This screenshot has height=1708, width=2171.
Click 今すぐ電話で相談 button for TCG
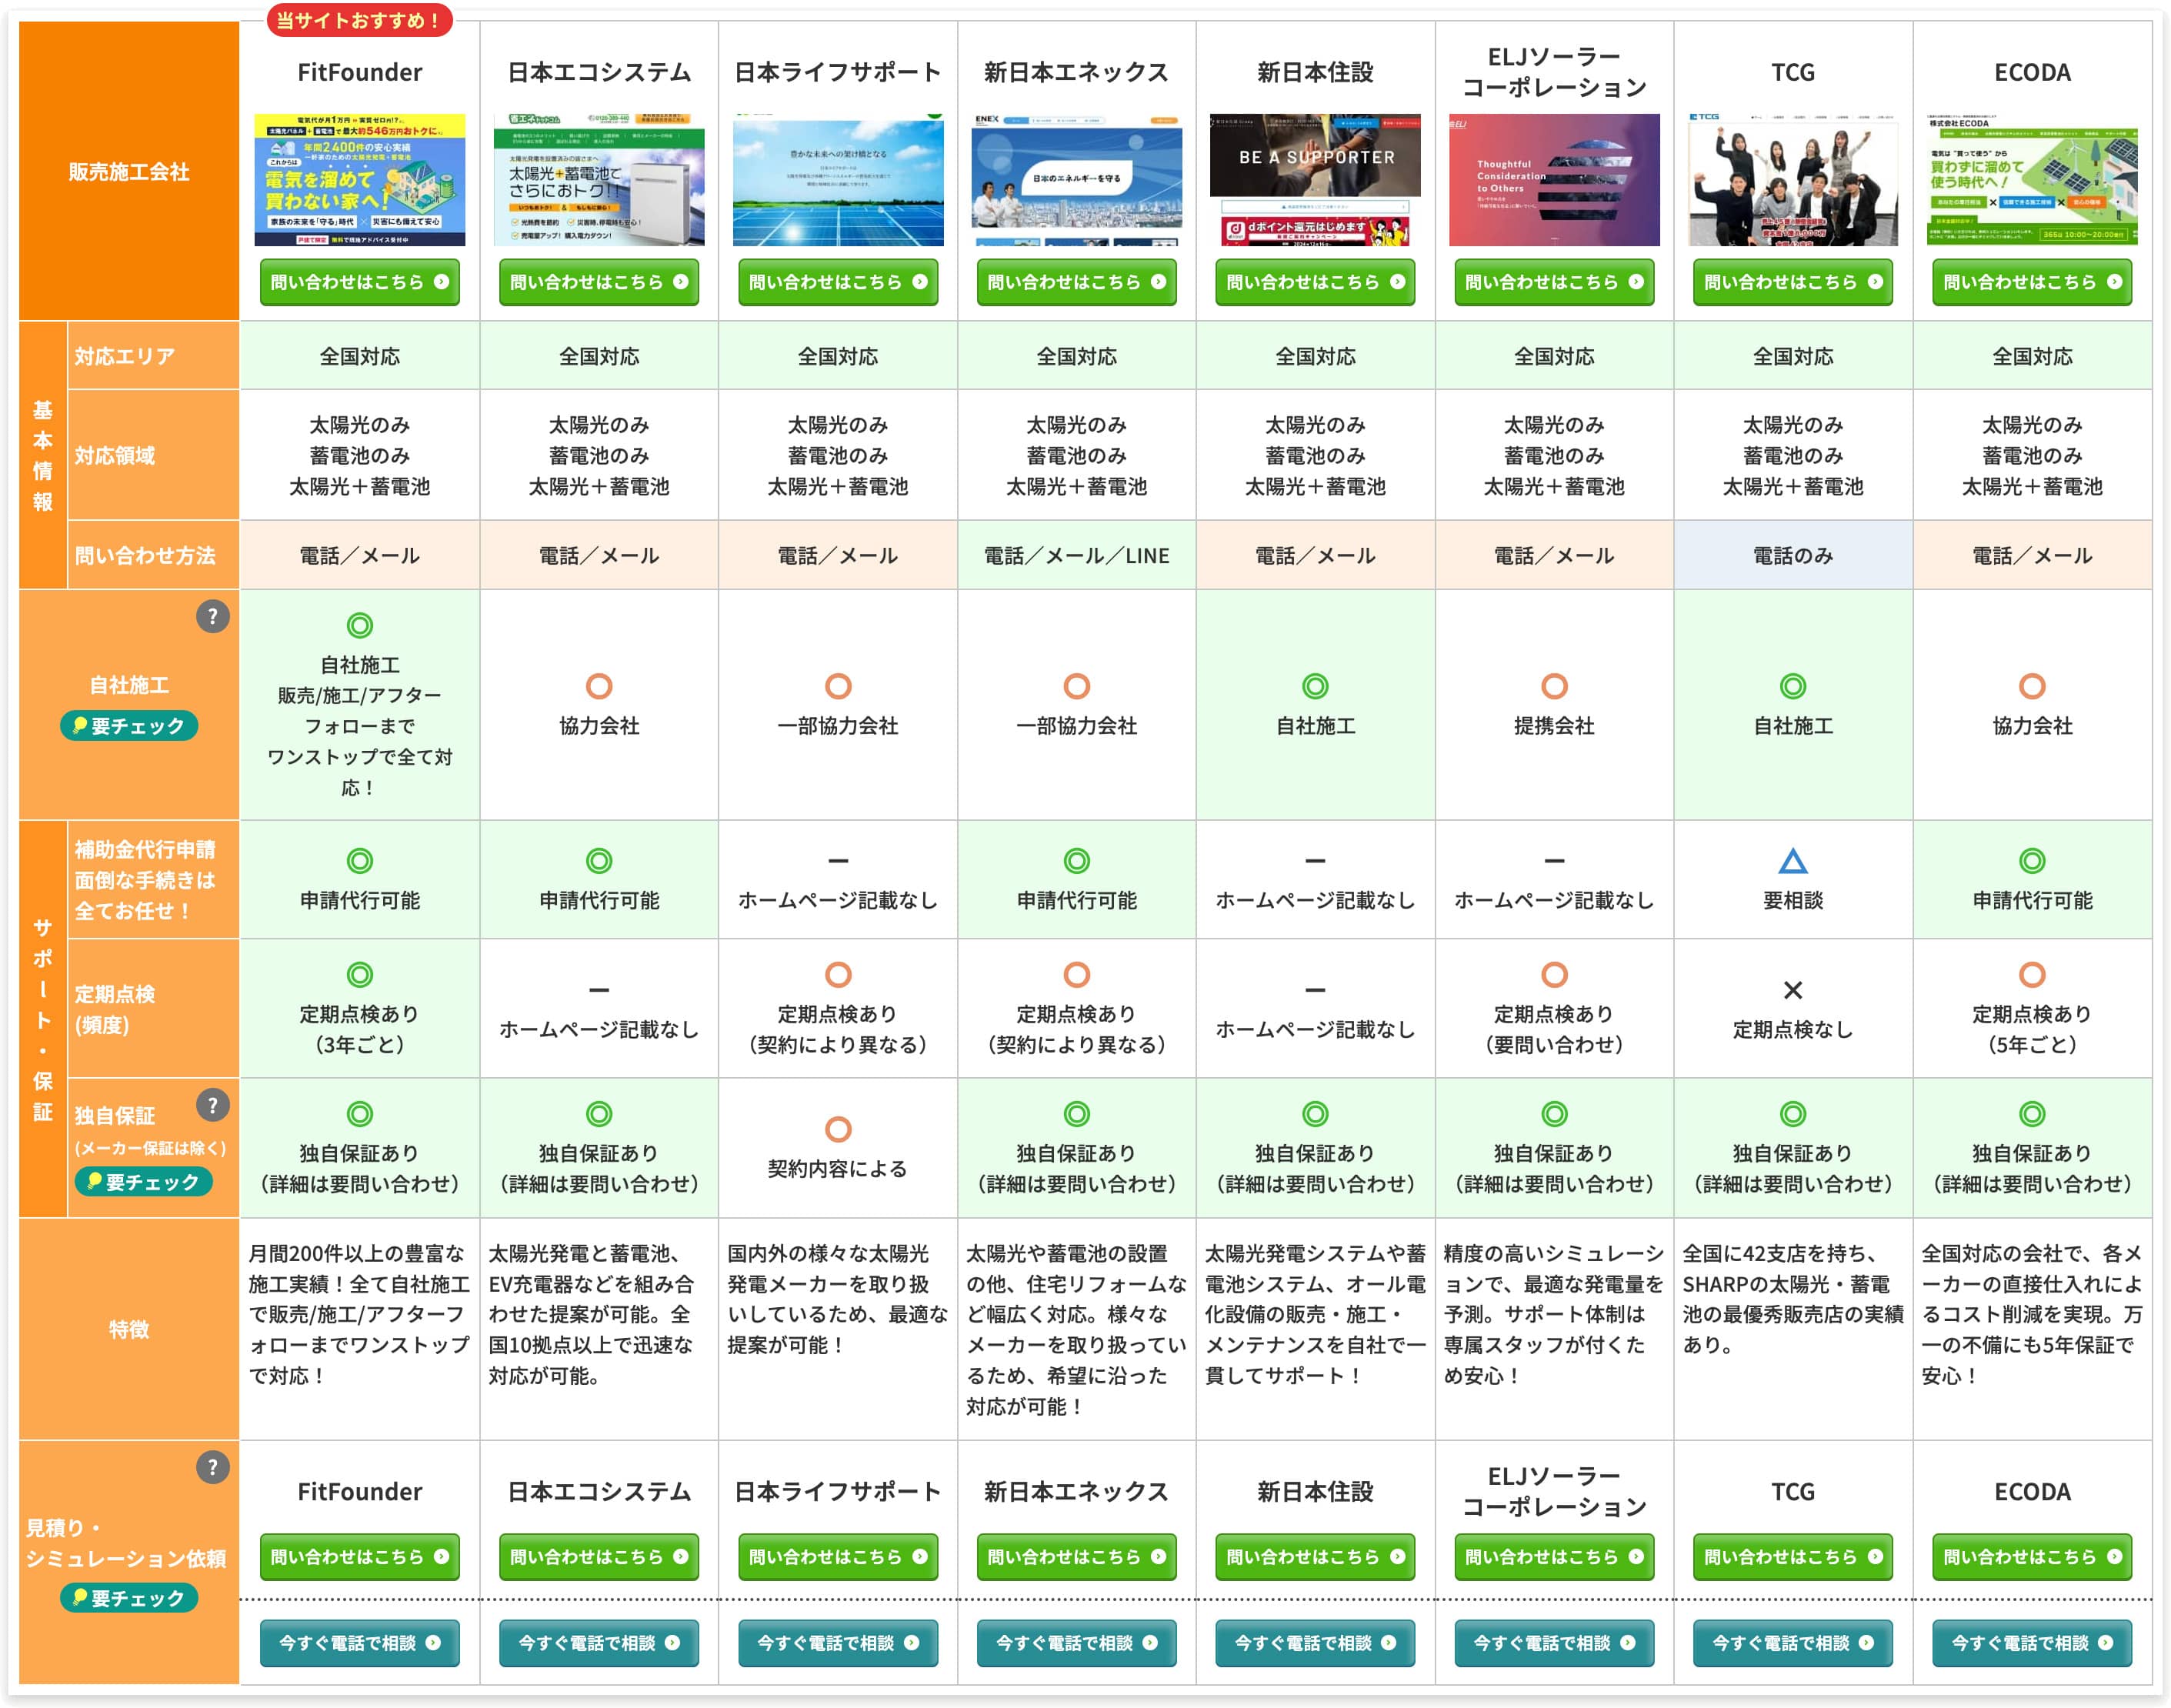1793,1643
